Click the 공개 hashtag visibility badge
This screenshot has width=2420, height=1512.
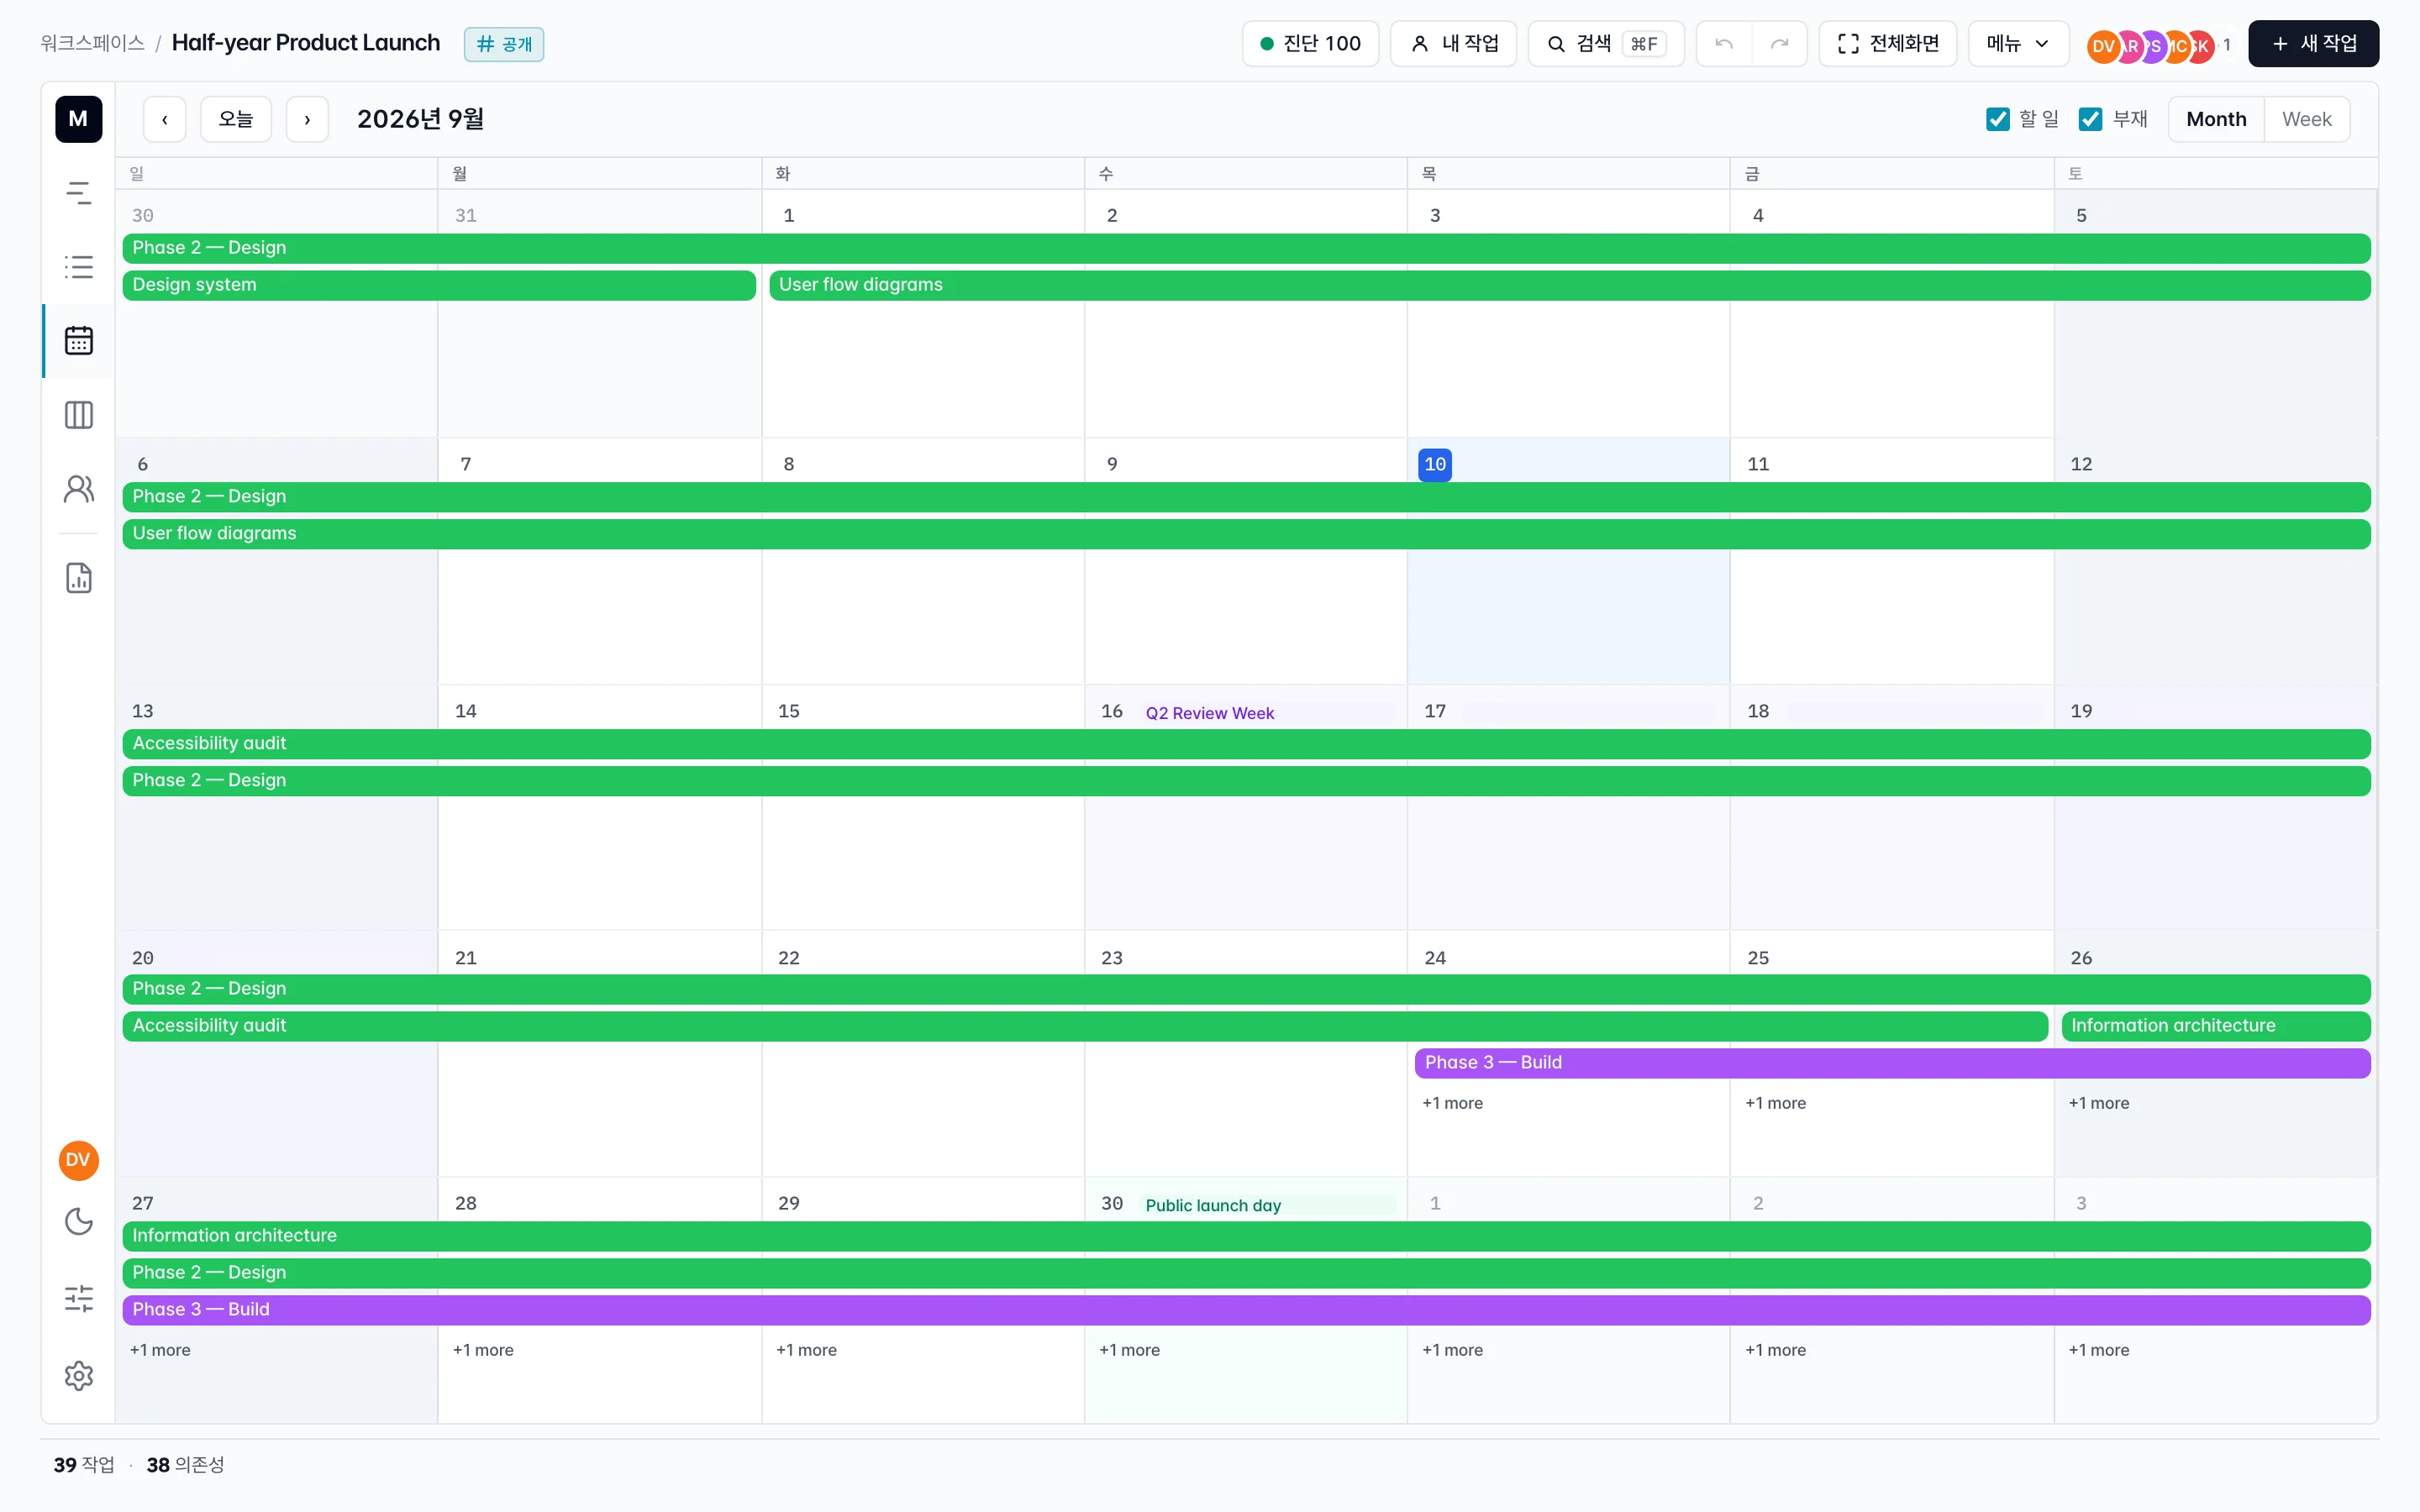pos(504,44)
